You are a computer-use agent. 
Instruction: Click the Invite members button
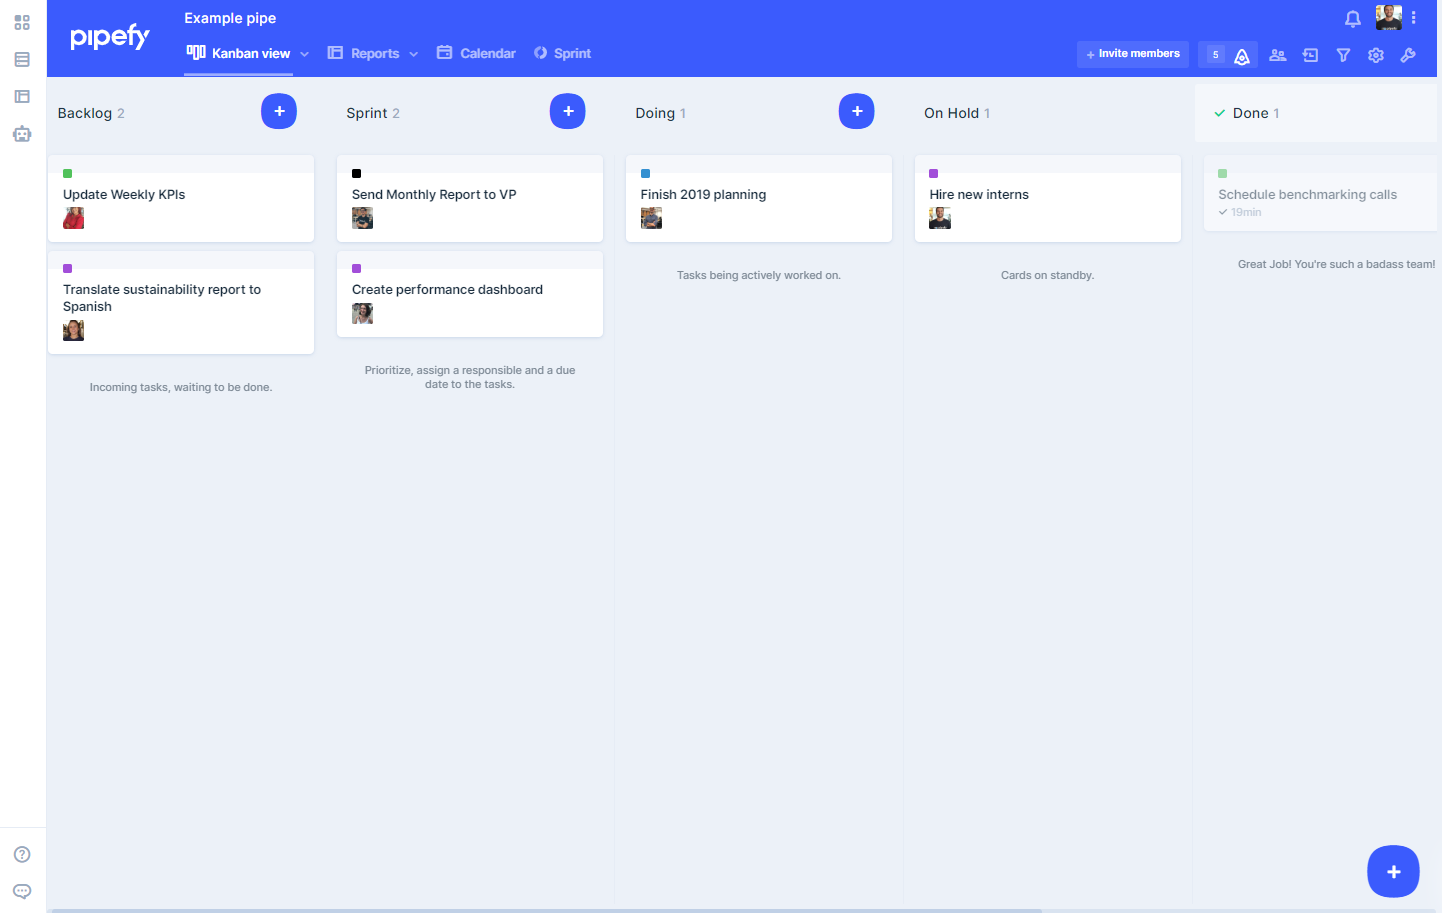click(x=1132, y=54)
